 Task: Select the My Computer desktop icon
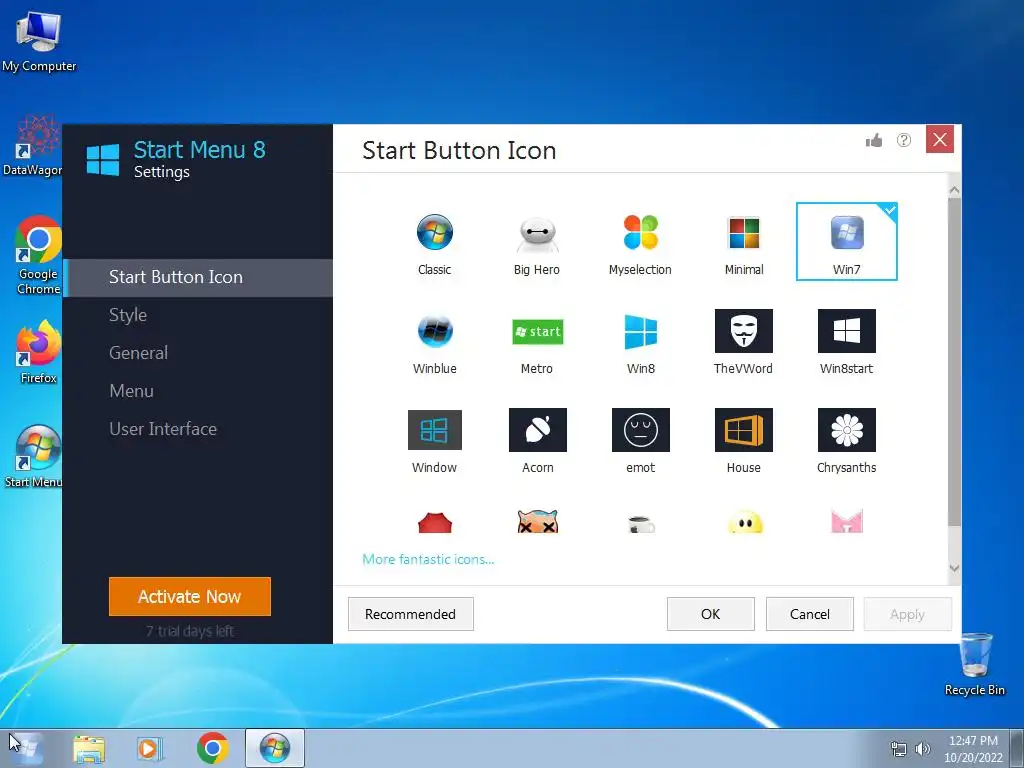click(39, 41)
